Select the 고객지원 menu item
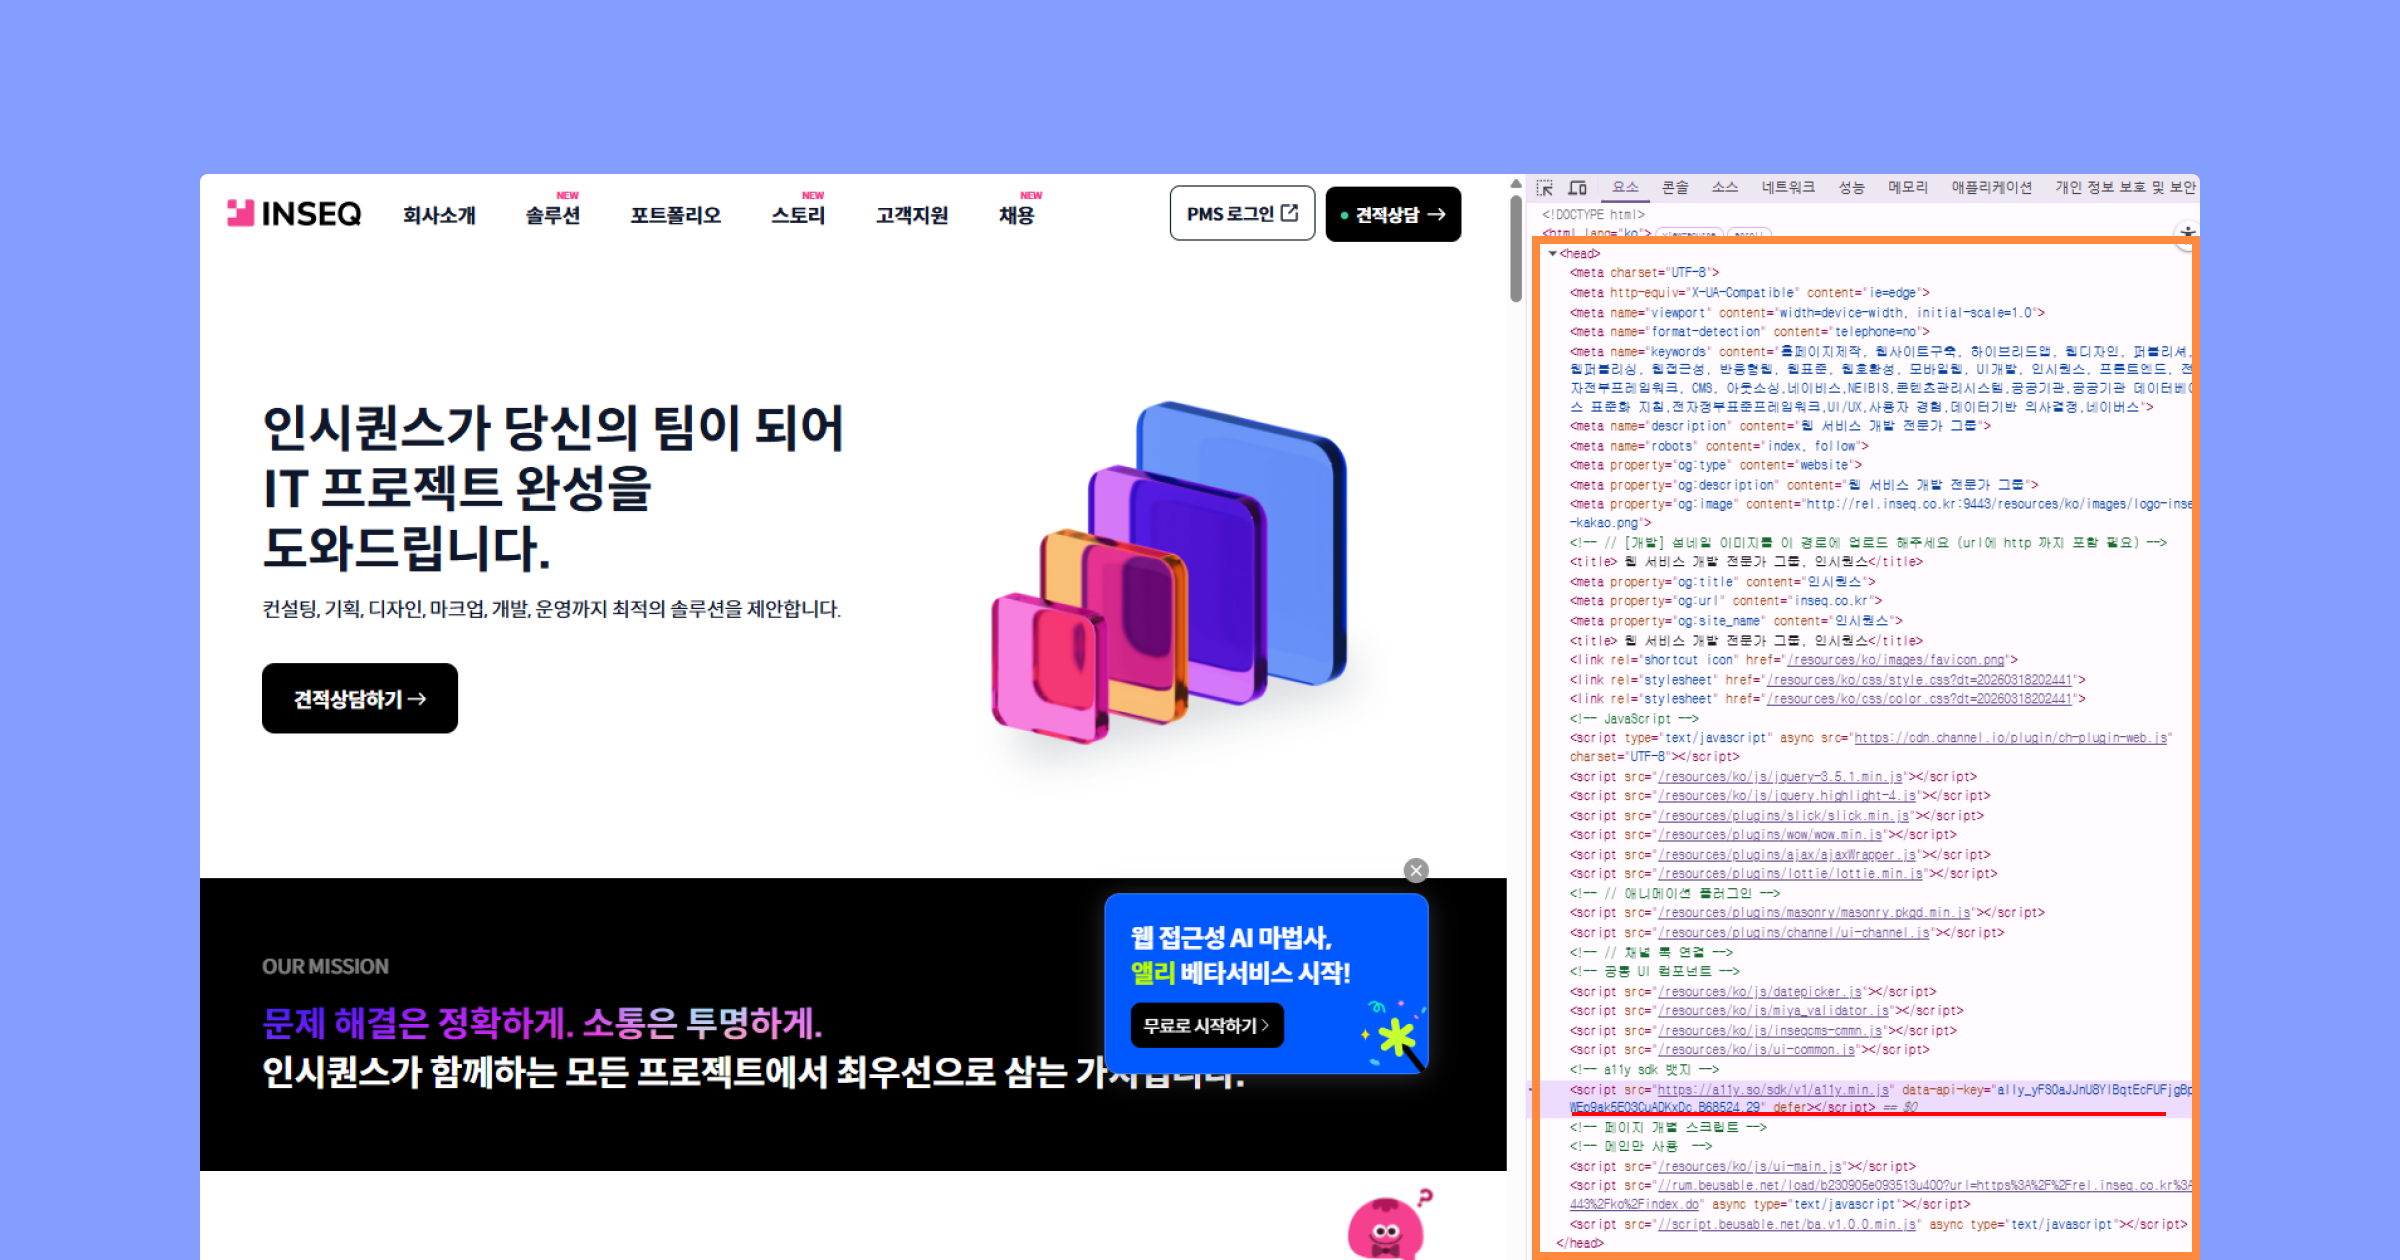This screenshot has width=2400, height=1260. 912,215
